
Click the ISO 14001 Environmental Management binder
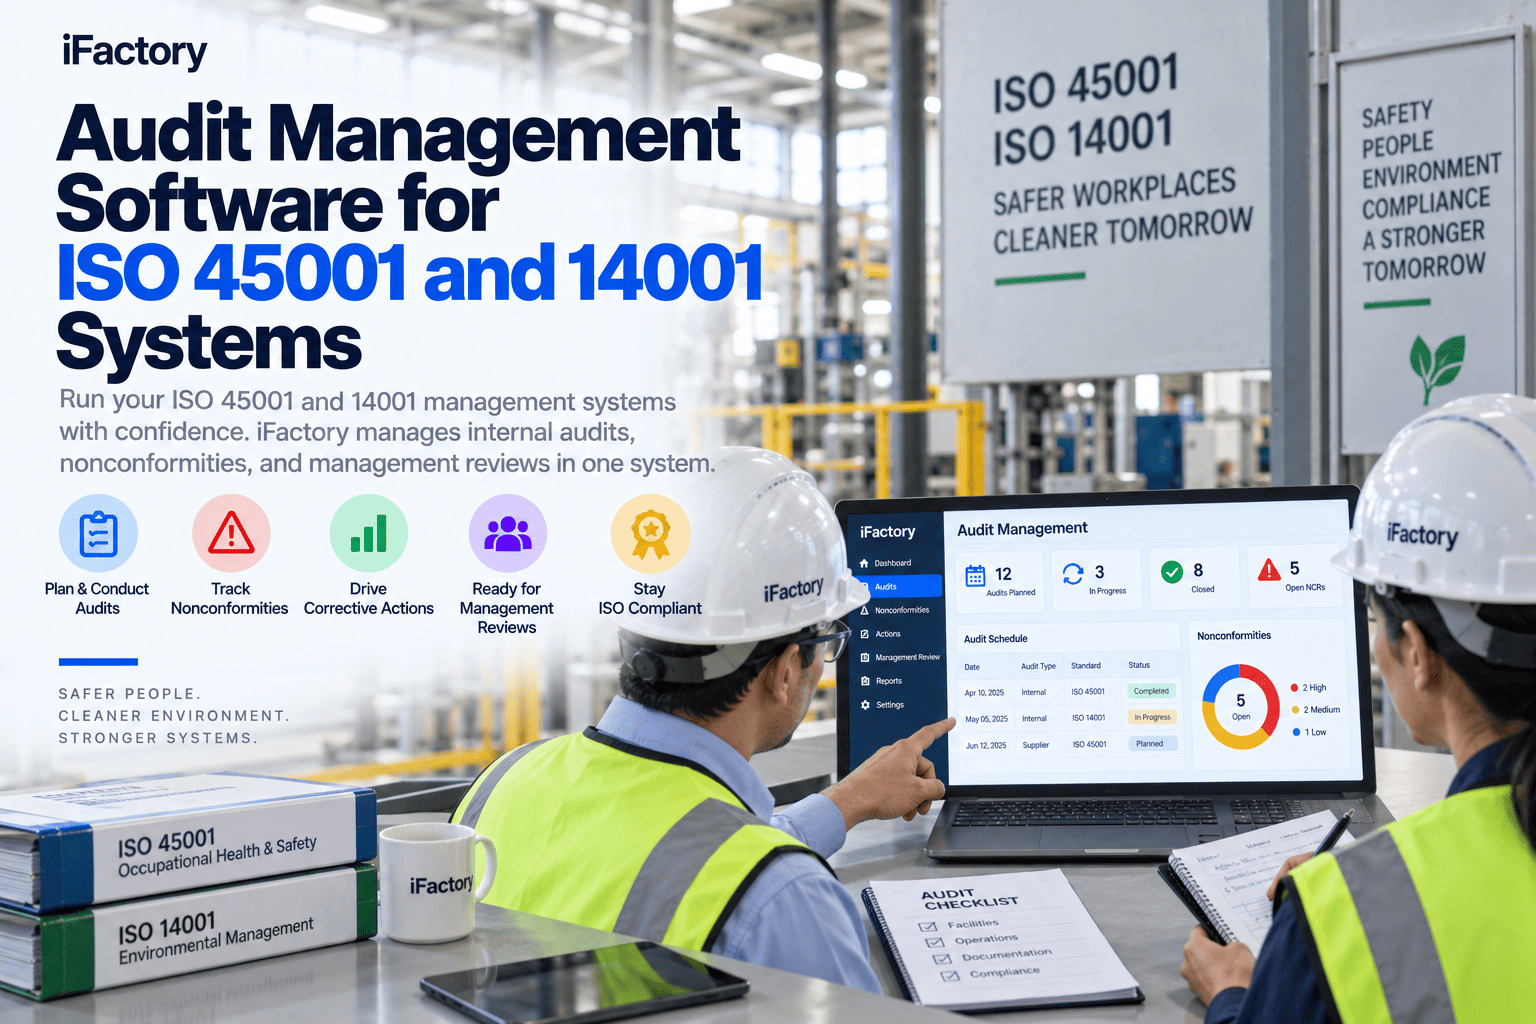coord(190,932)
